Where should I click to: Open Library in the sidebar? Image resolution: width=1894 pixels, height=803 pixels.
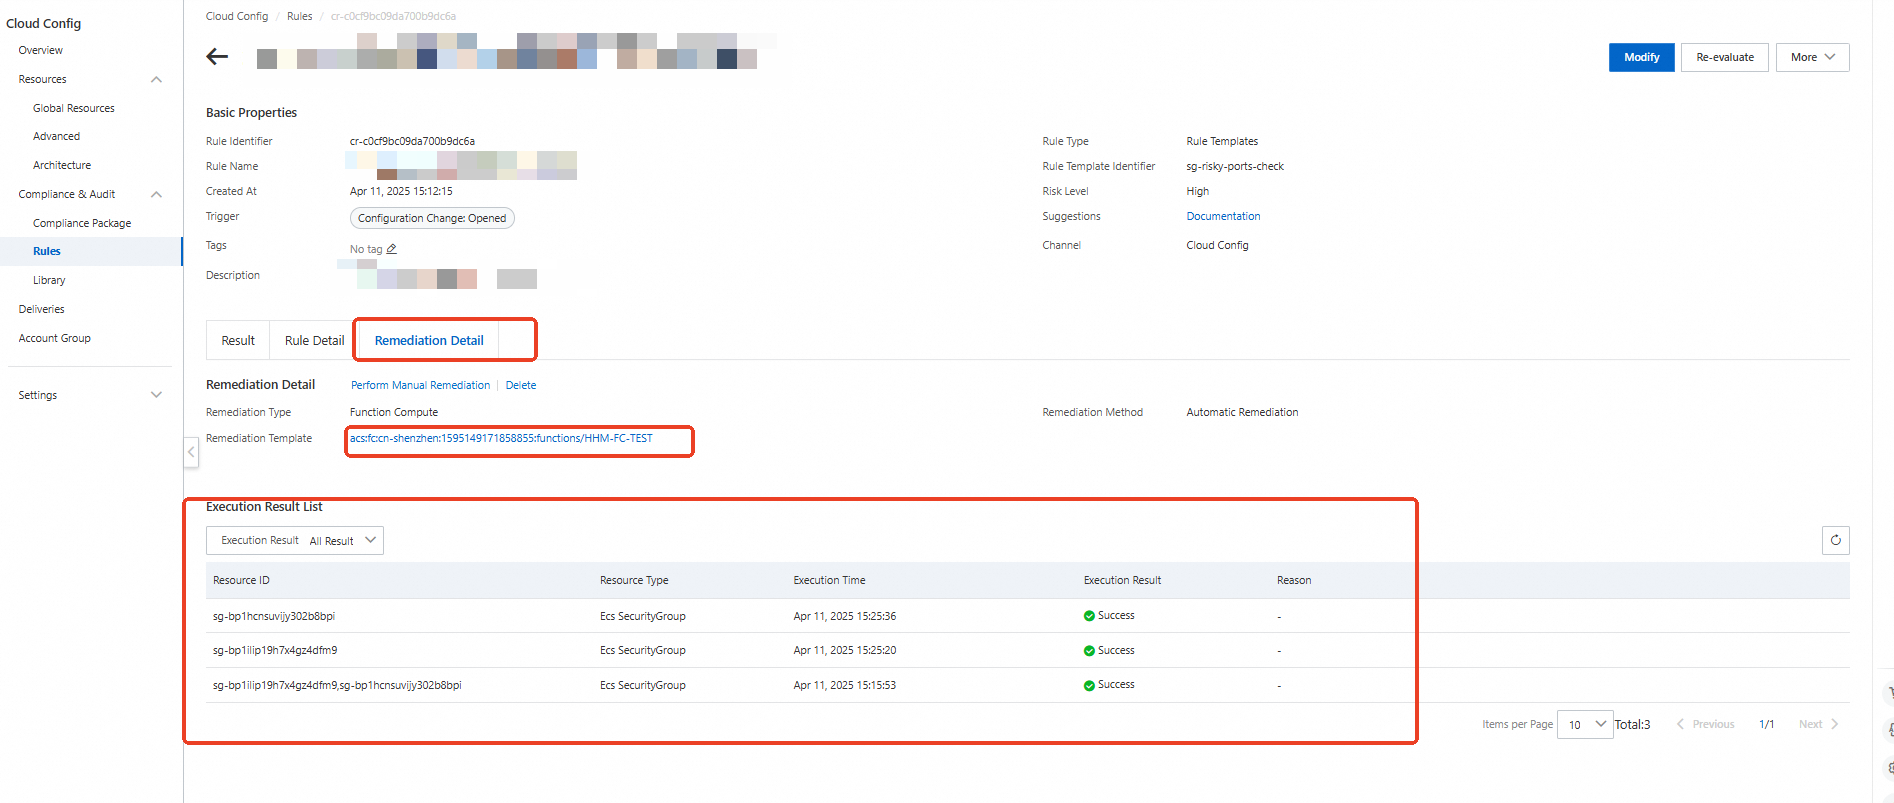pyautogui.click(x=49, y=280)
